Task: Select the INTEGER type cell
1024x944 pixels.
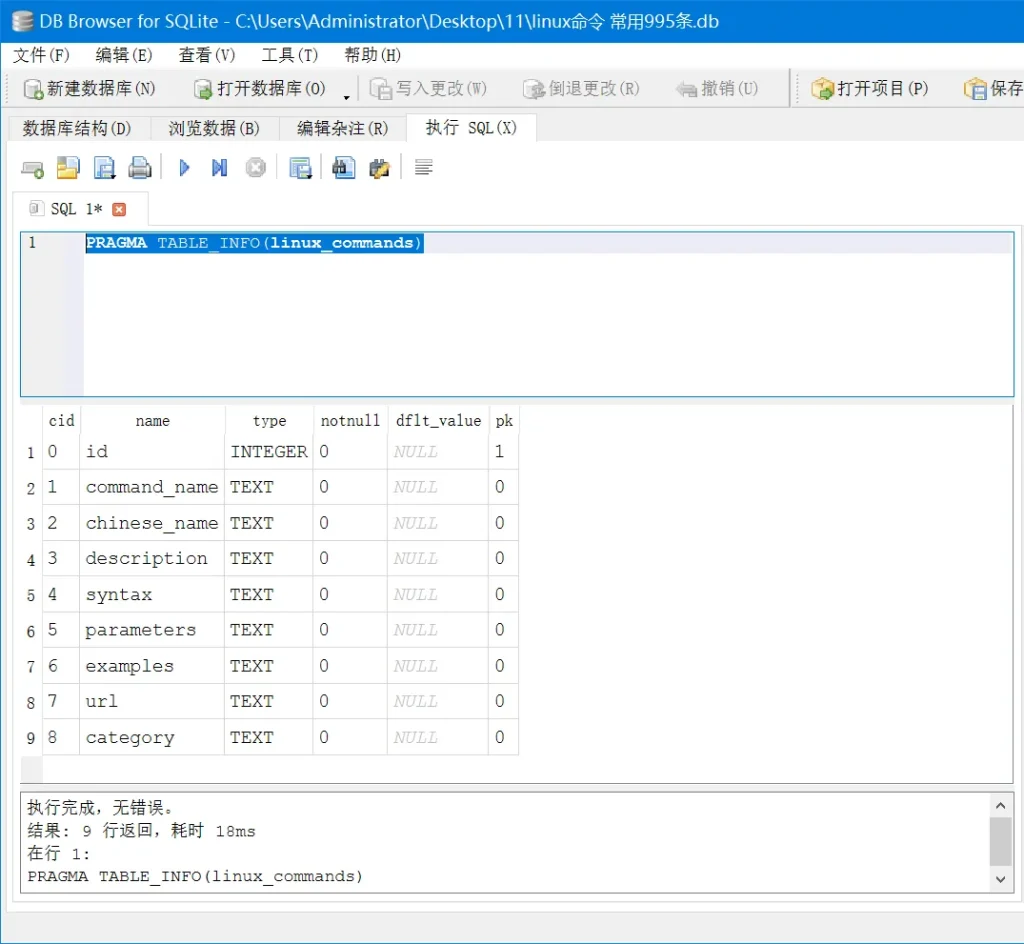Action: (x=269, y=452)
